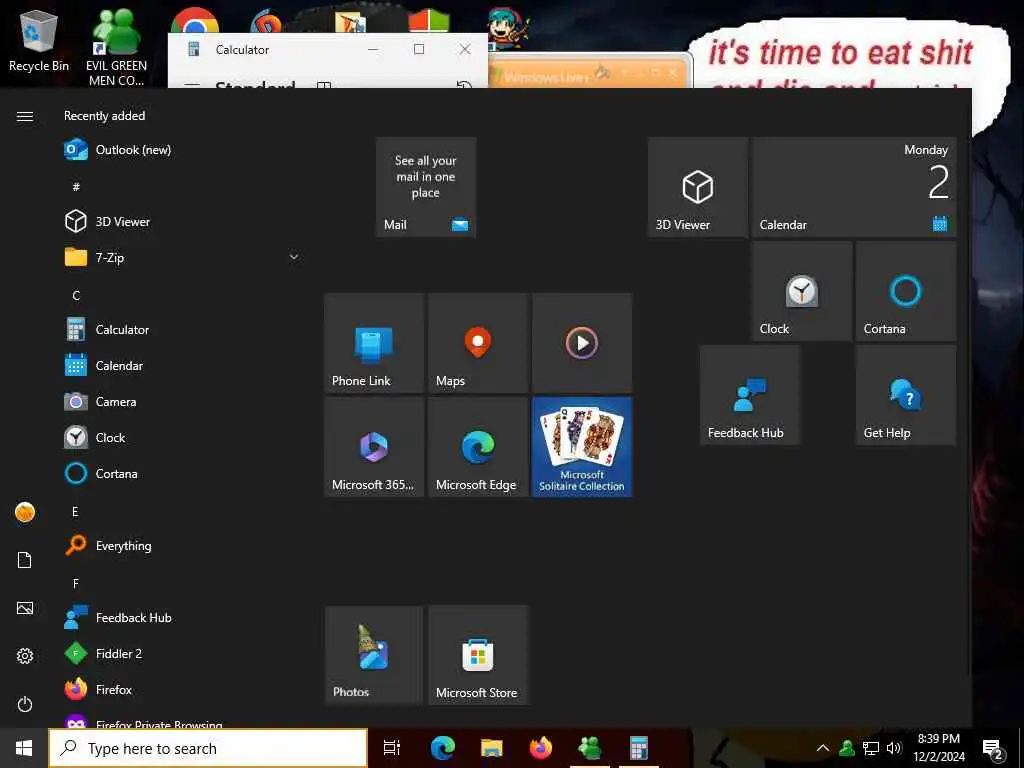Viewport: 1024px width, 768px height.
Task: Switch to Calculator on the taskbar
Action: 639,748
